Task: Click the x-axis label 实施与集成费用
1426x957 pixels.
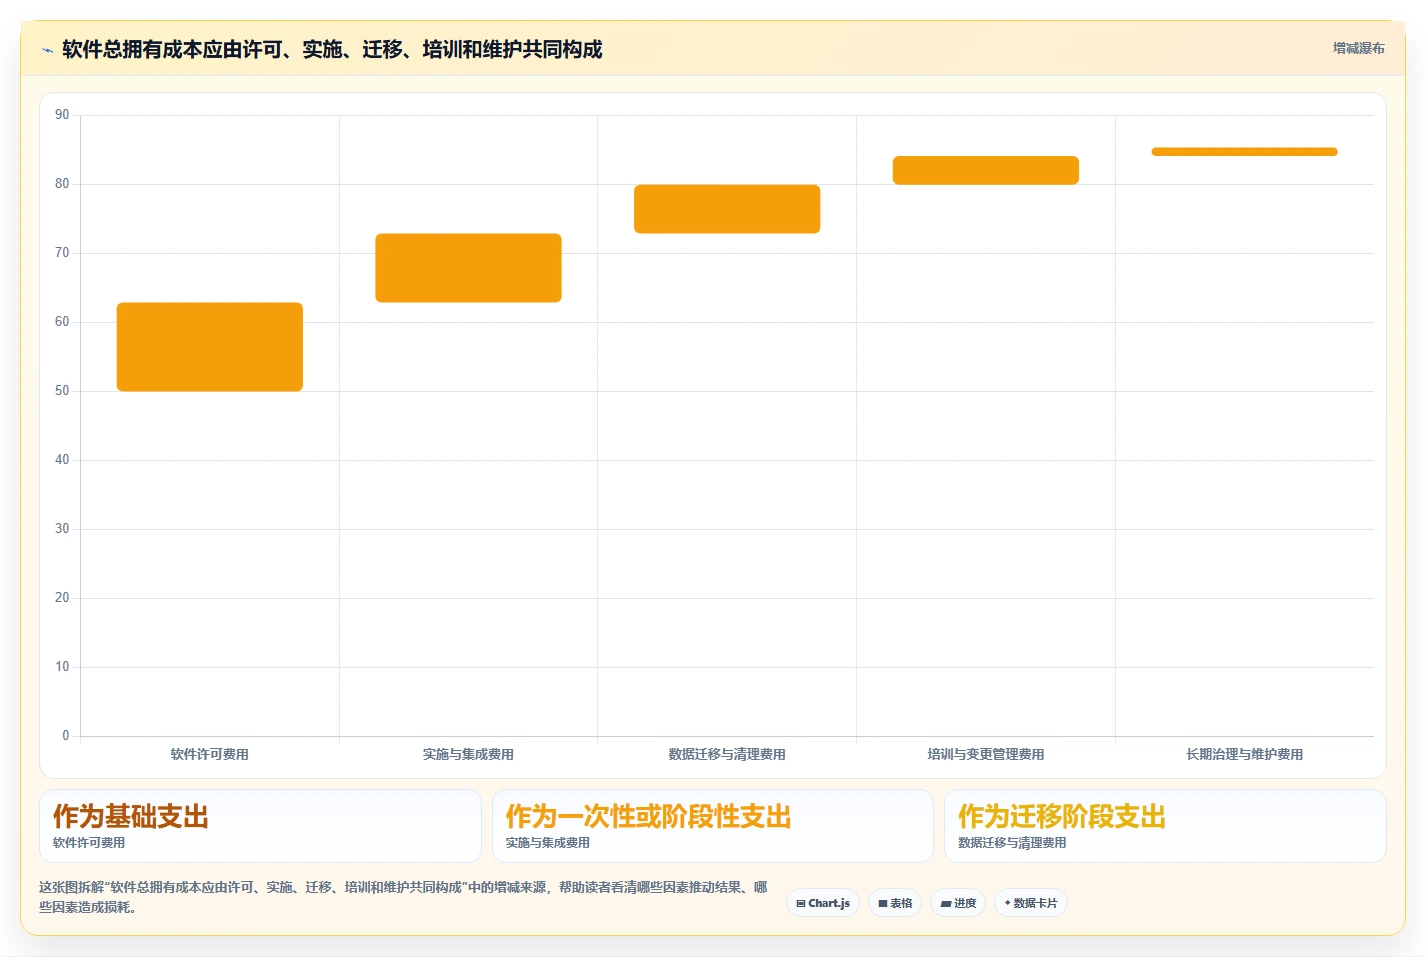Action: coord(468,754)
